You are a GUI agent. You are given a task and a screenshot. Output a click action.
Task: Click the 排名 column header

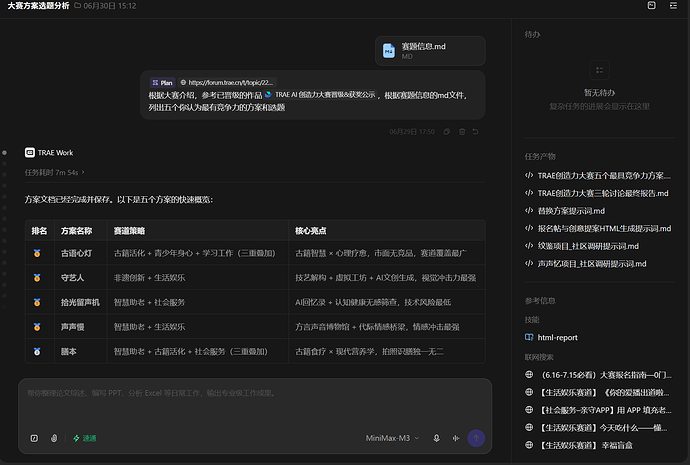click(39, 231)
